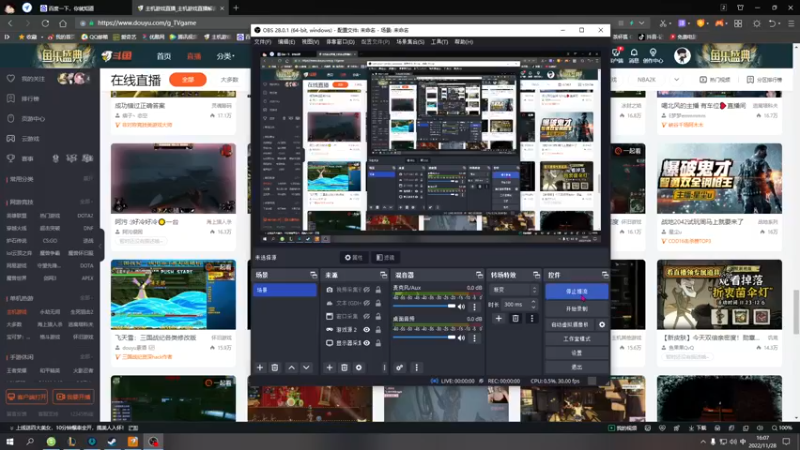Move scene up with the up arrow

point(291,367)
